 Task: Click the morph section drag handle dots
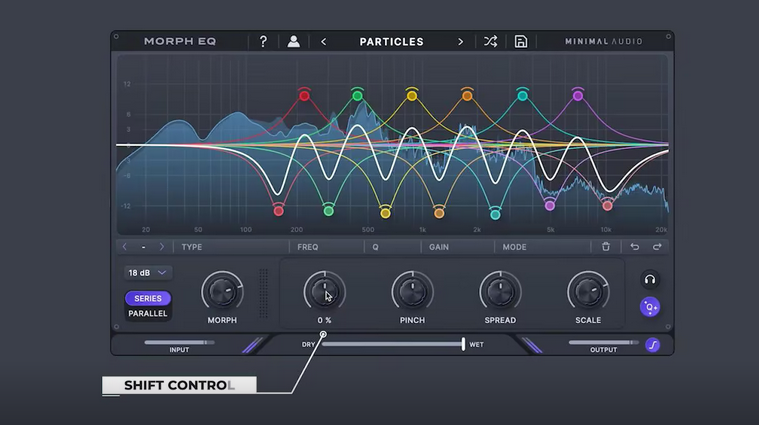coord(263,293)
